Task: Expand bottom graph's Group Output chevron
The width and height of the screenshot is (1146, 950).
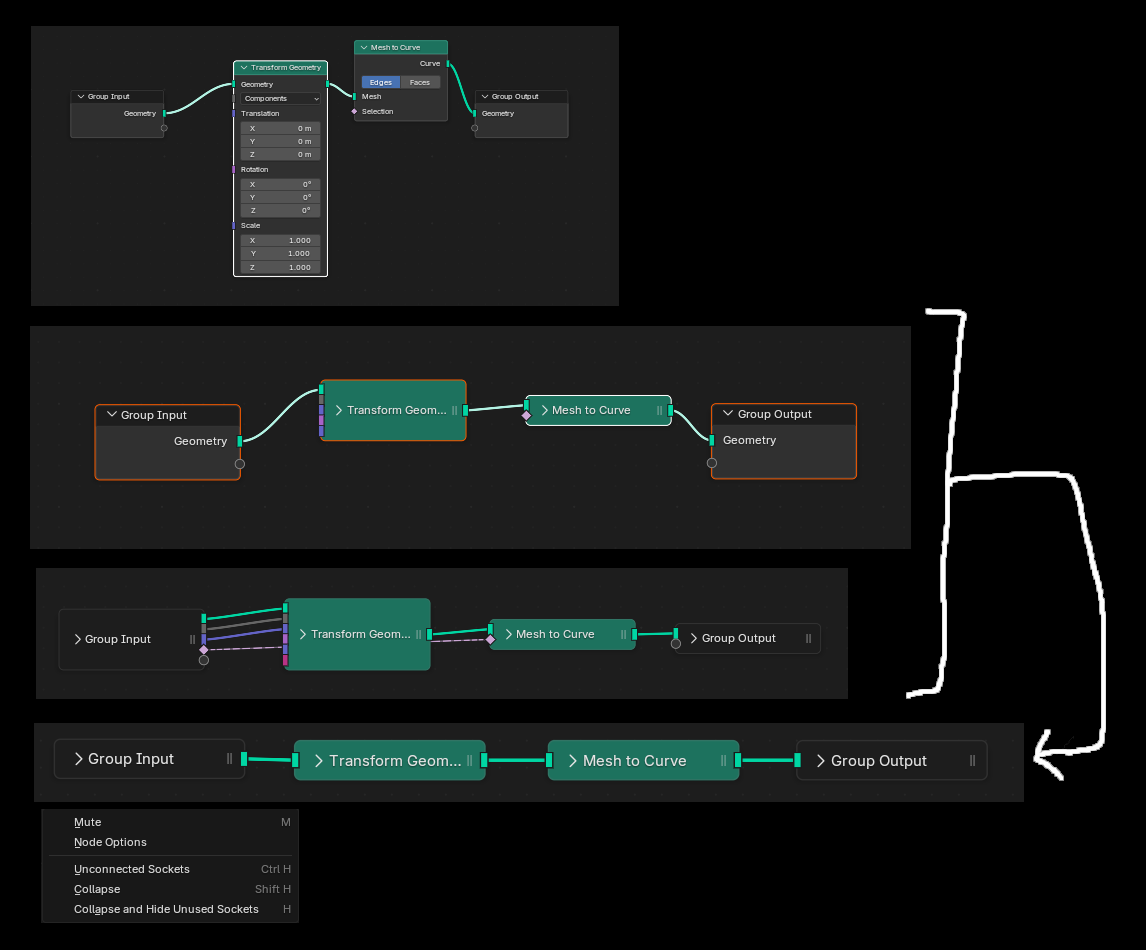Action: pyautogui.click(x=821, y=761)
